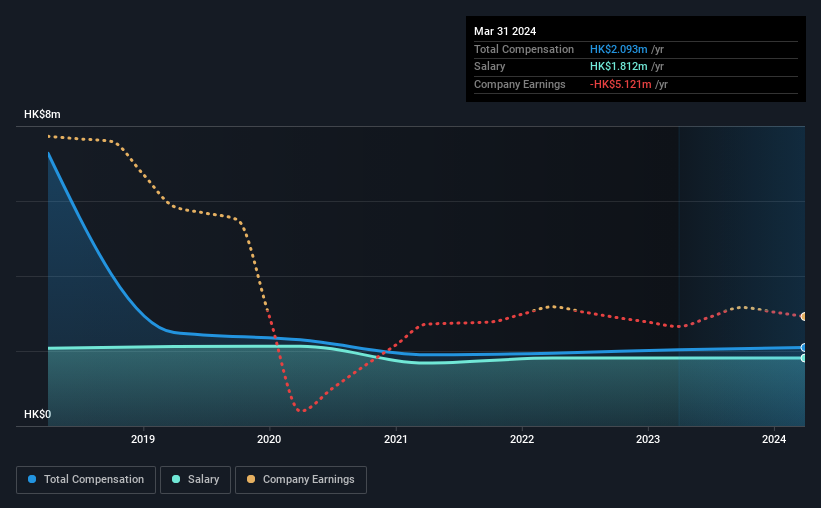
Task: Click the HK$0 axis label
Action: coord(38,414)
